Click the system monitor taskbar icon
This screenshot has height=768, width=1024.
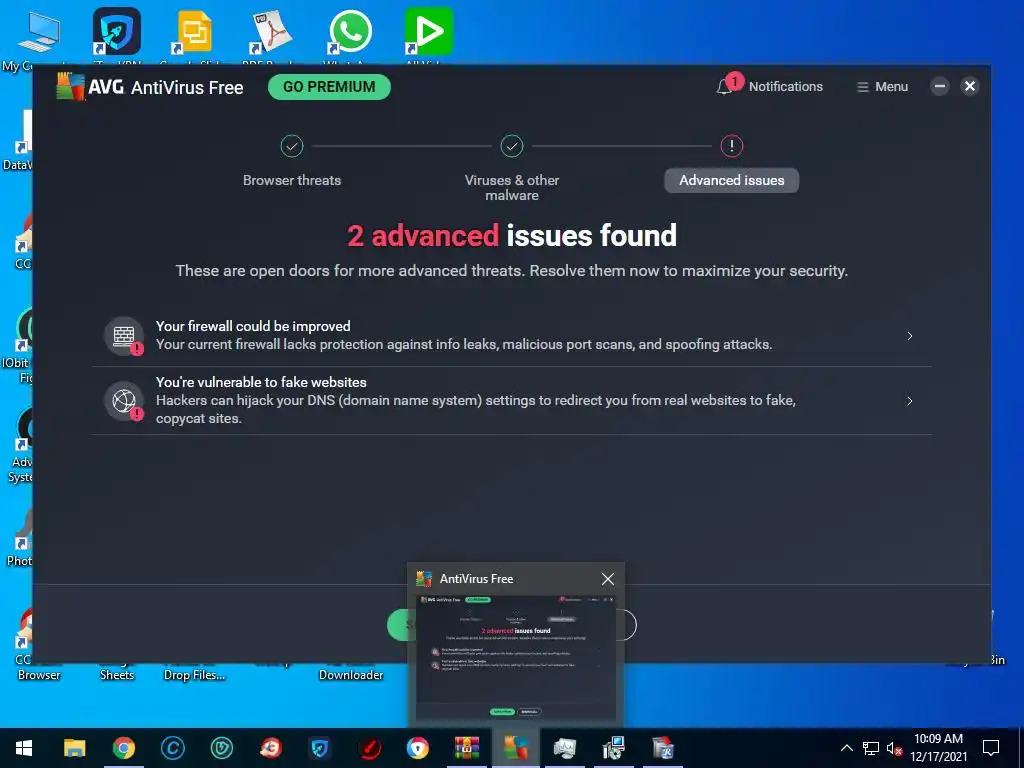[x=565, y=748]
